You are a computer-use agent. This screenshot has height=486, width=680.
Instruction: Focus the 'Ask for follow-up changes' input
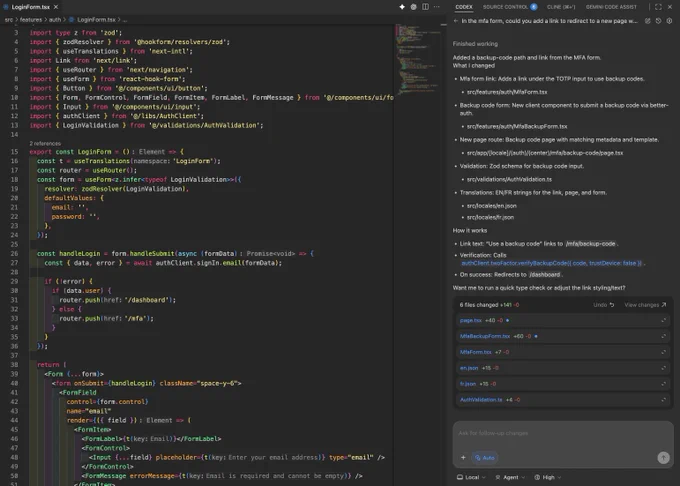click(x=562, y=433)
